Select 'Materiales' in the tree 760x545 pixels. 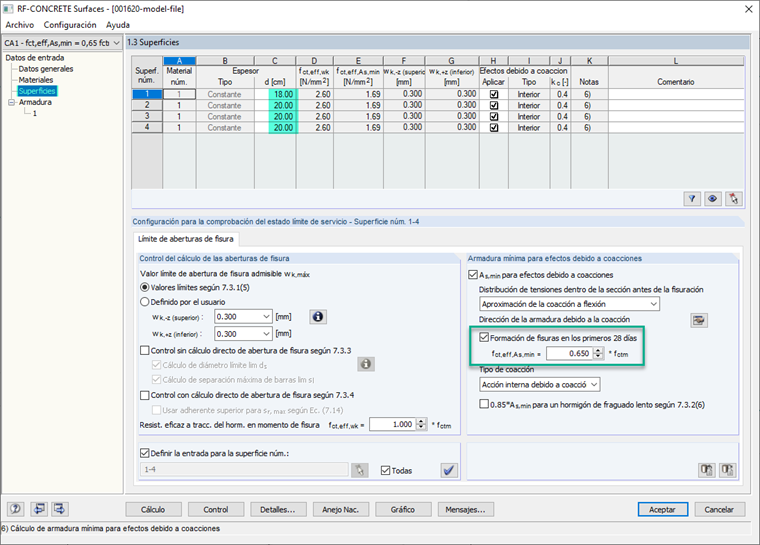pos(36,80)
